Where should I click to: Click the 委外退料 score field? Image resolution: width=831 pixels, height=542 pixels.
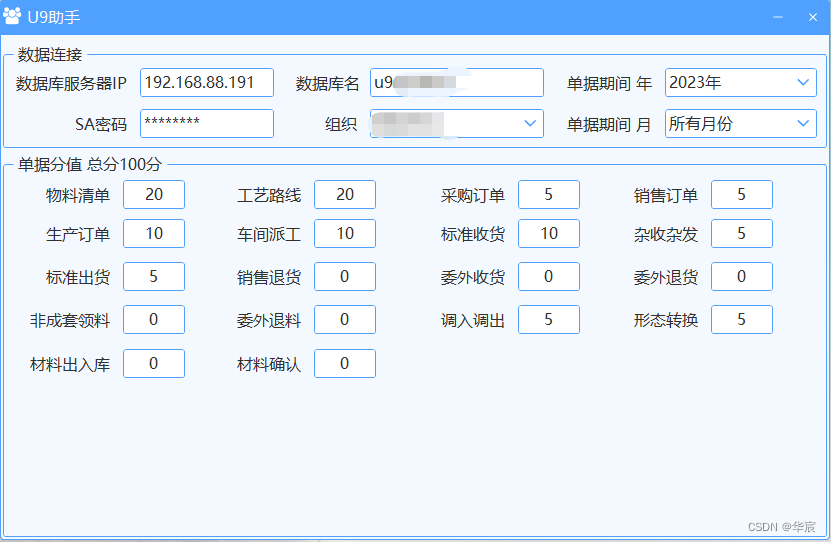344,319
